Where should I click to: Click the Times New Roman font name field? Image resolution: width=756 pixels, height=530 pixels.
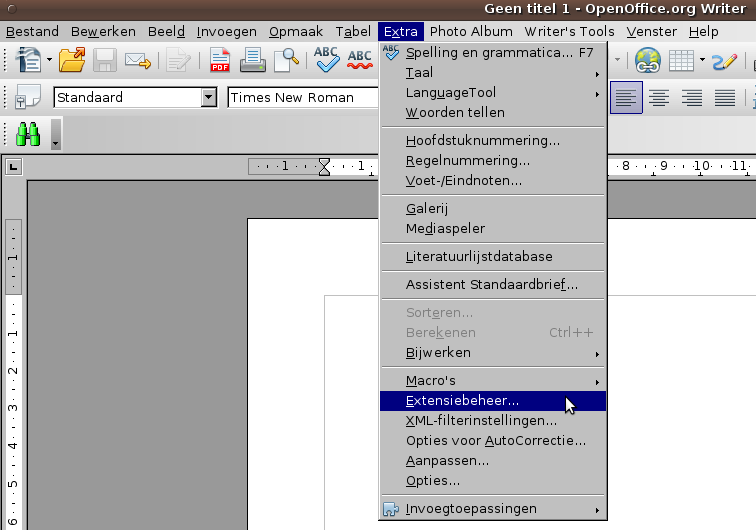click(300, 97)
